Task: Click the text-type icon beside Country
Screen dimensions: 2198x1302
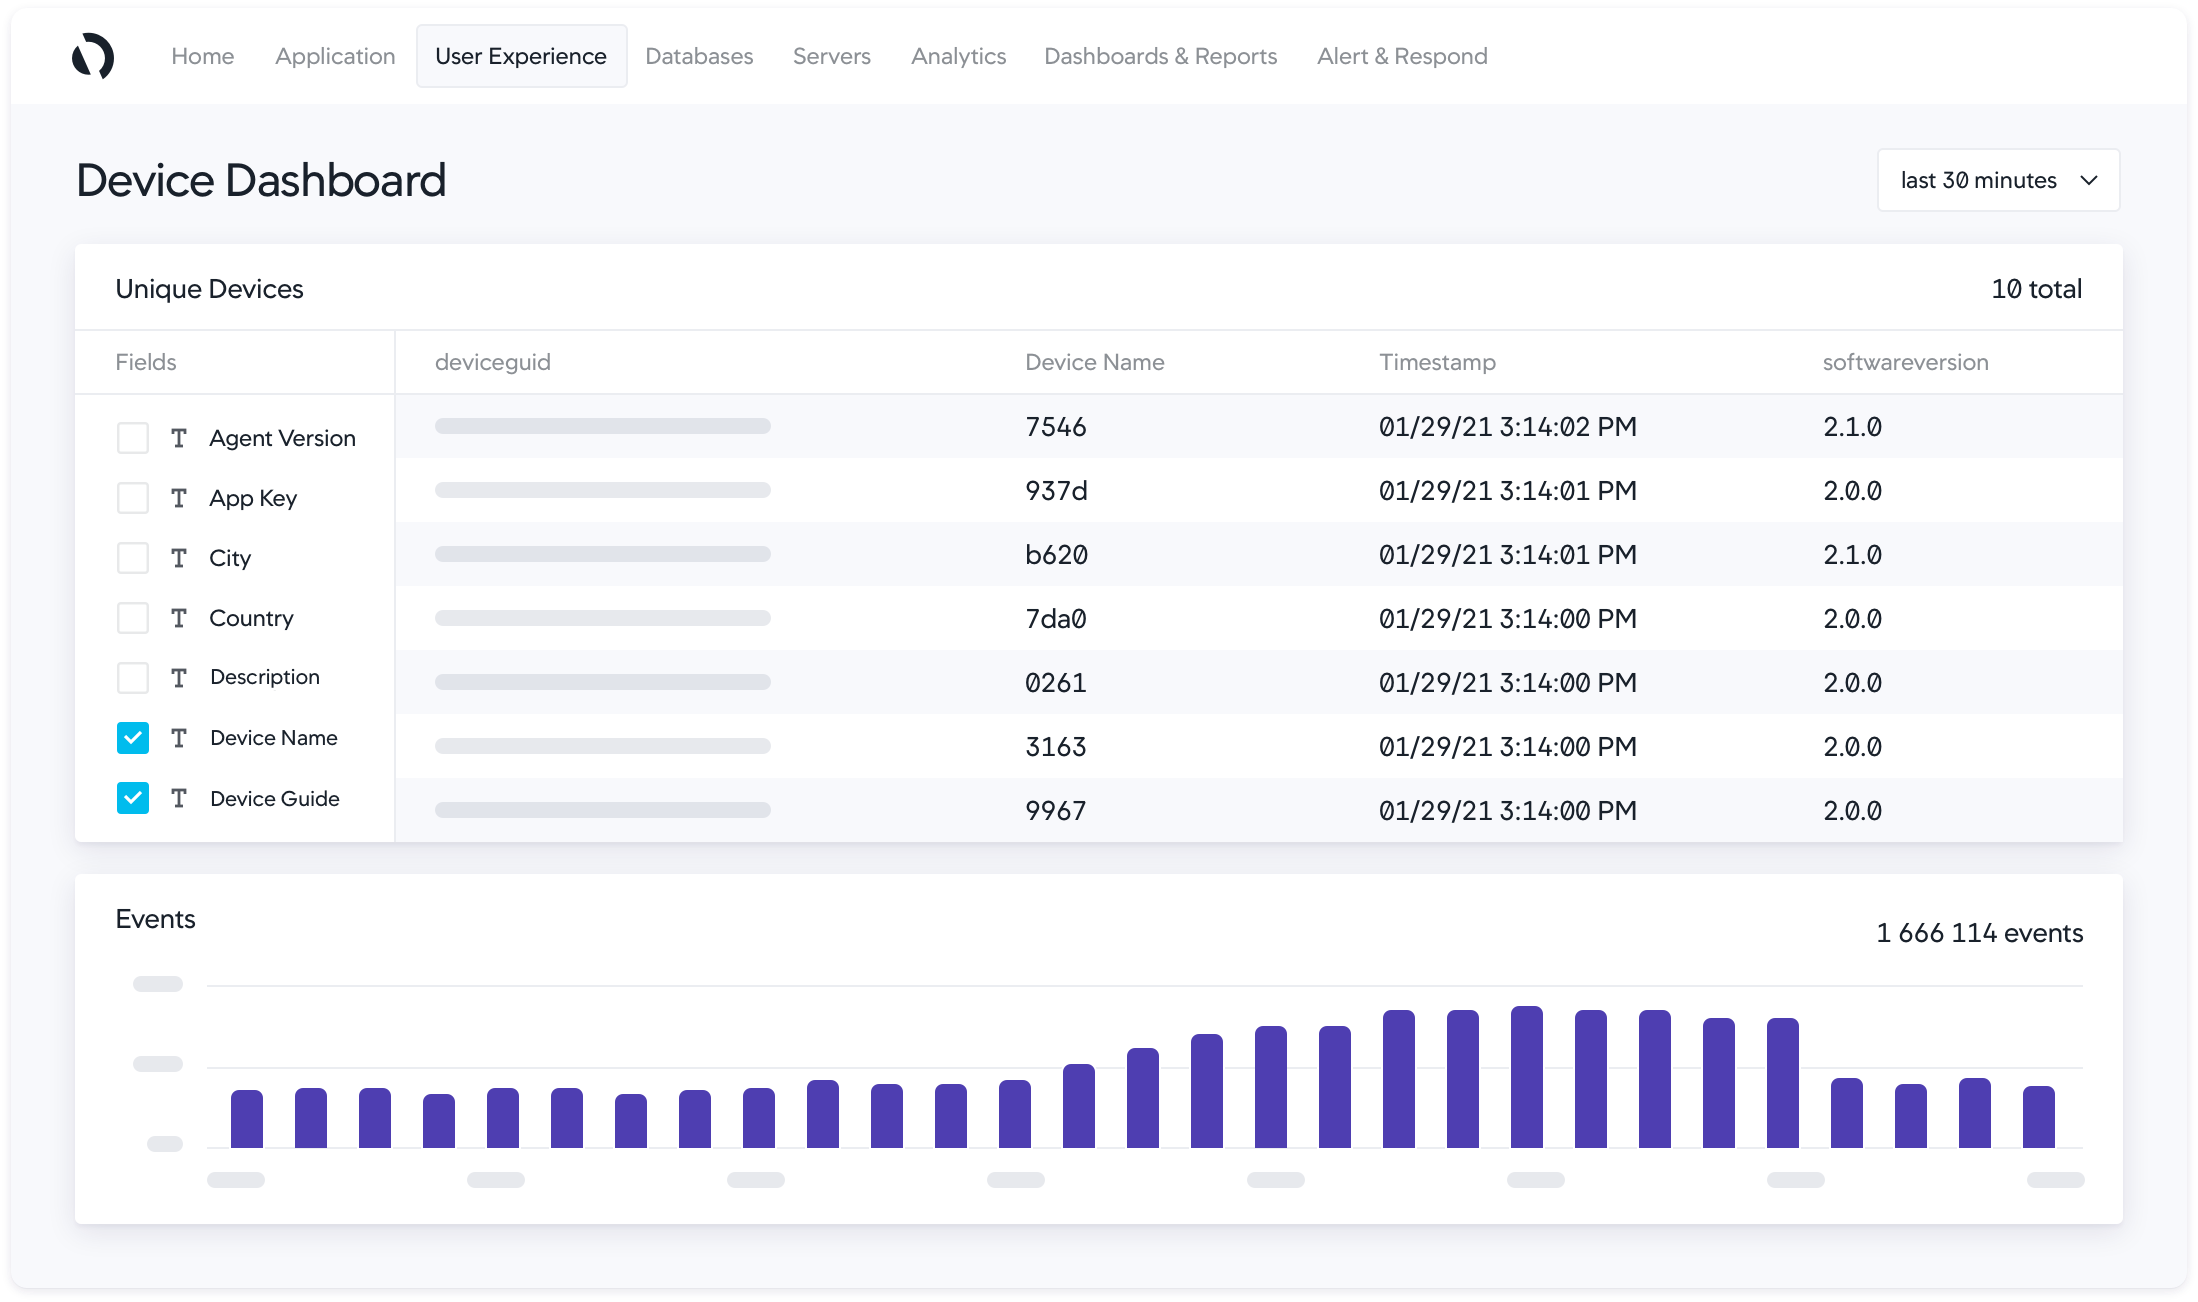Action: tap(179, 618)
